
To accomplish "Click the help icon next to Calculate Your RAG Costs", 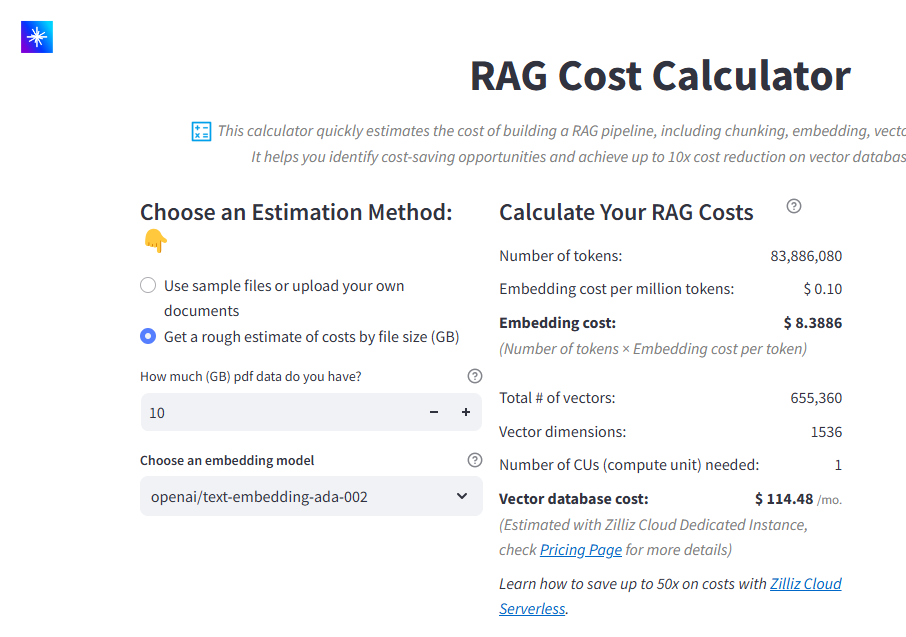I will (x=794, y=206).
